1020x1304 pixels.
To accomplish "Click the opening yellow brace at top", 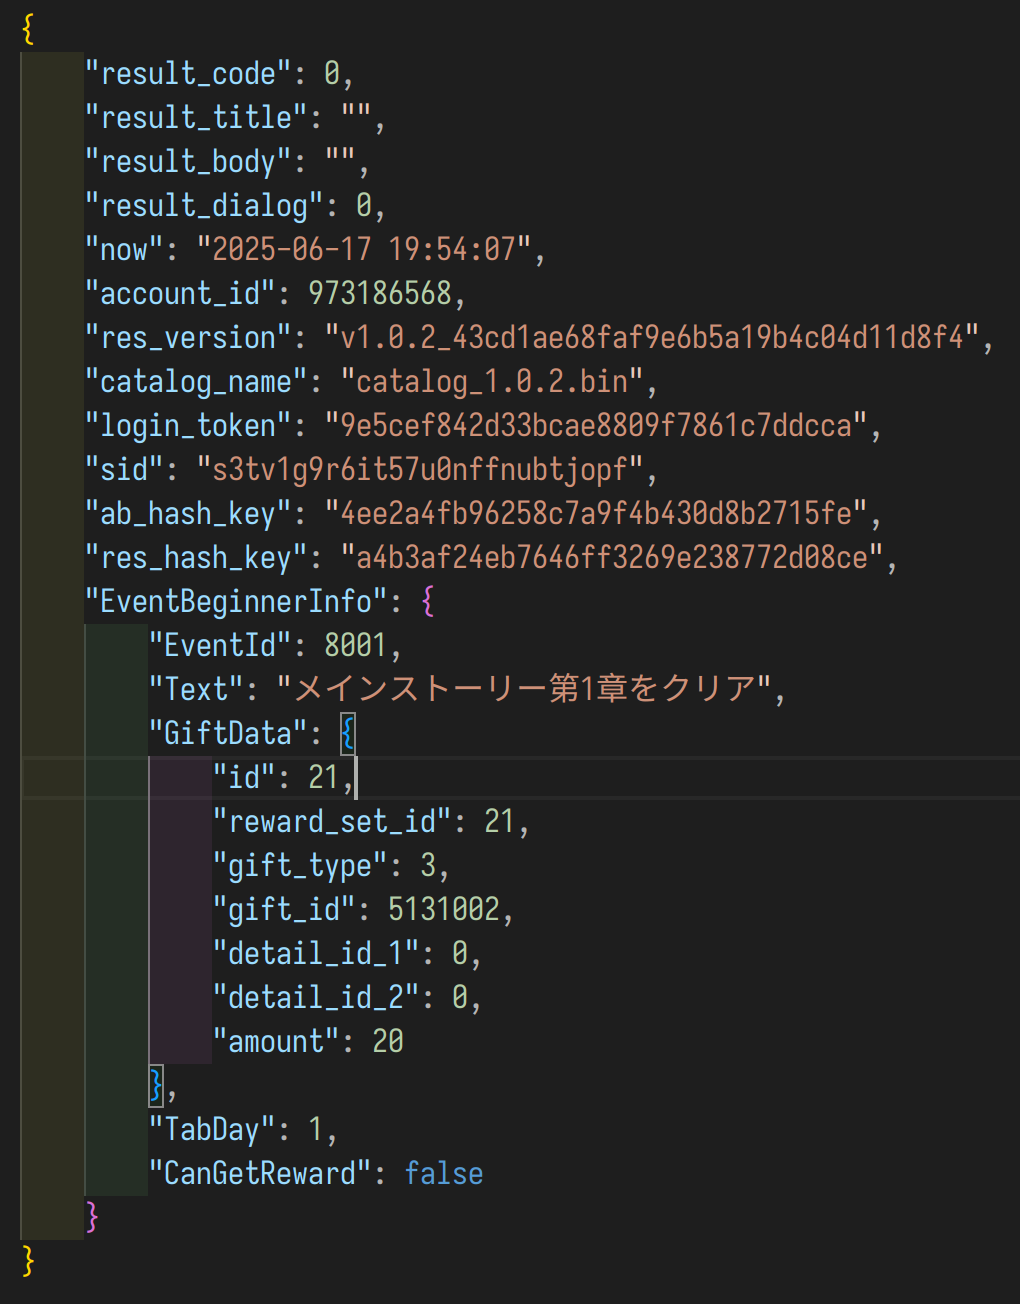I will (x=28, y=29).
